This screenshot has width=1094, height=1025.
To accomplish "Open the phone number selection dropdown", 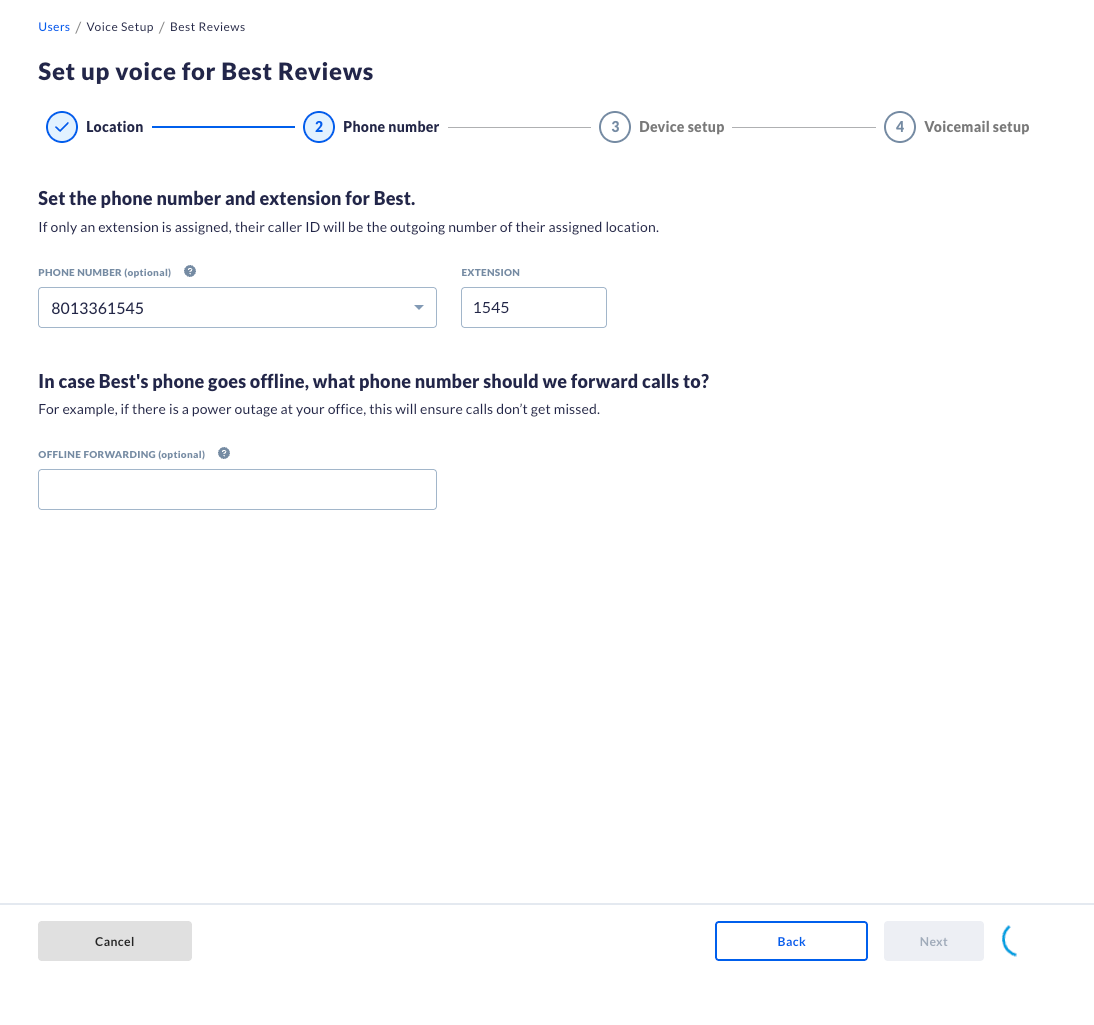I will 237,307.
